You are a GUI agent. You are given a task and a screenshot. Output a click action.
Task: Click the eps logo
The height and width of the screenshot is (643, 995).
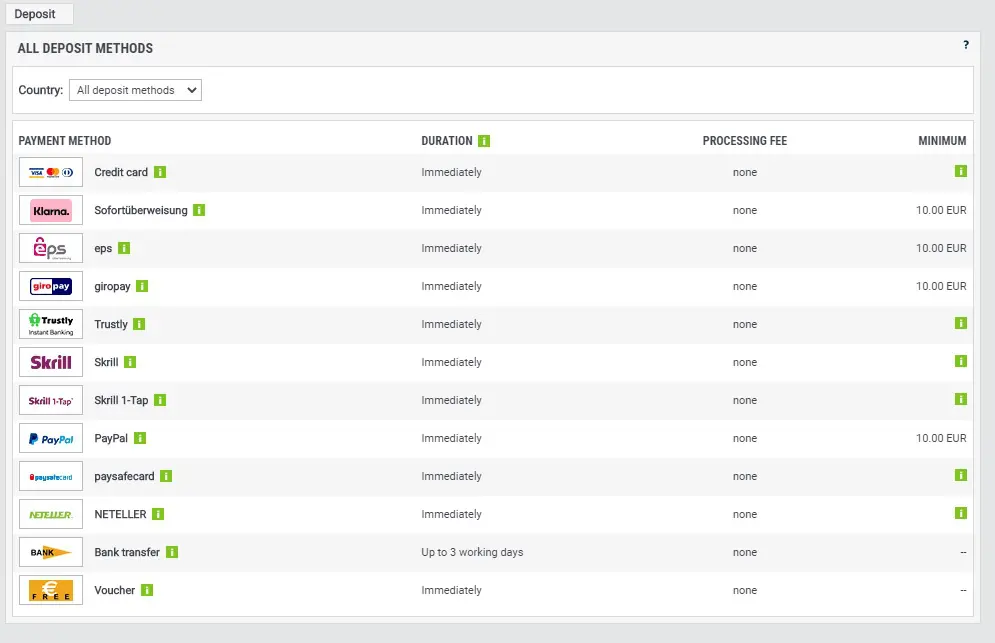click(x=51, y=248)
